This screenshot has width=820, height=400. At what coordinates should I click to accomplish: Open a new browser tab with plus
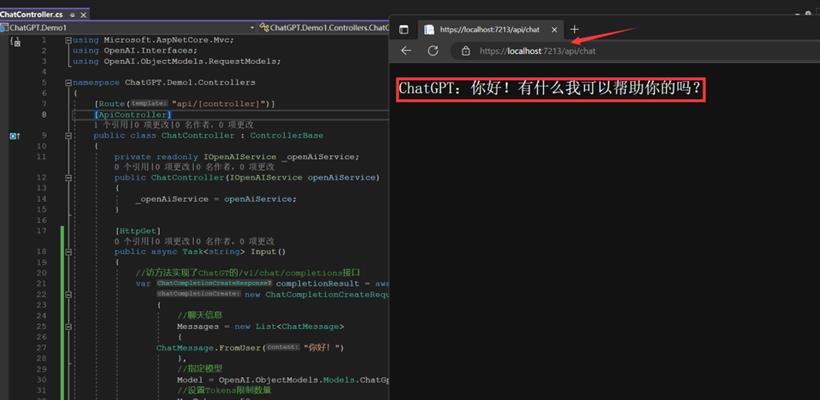pyautogui.click(x=574, y=29)
